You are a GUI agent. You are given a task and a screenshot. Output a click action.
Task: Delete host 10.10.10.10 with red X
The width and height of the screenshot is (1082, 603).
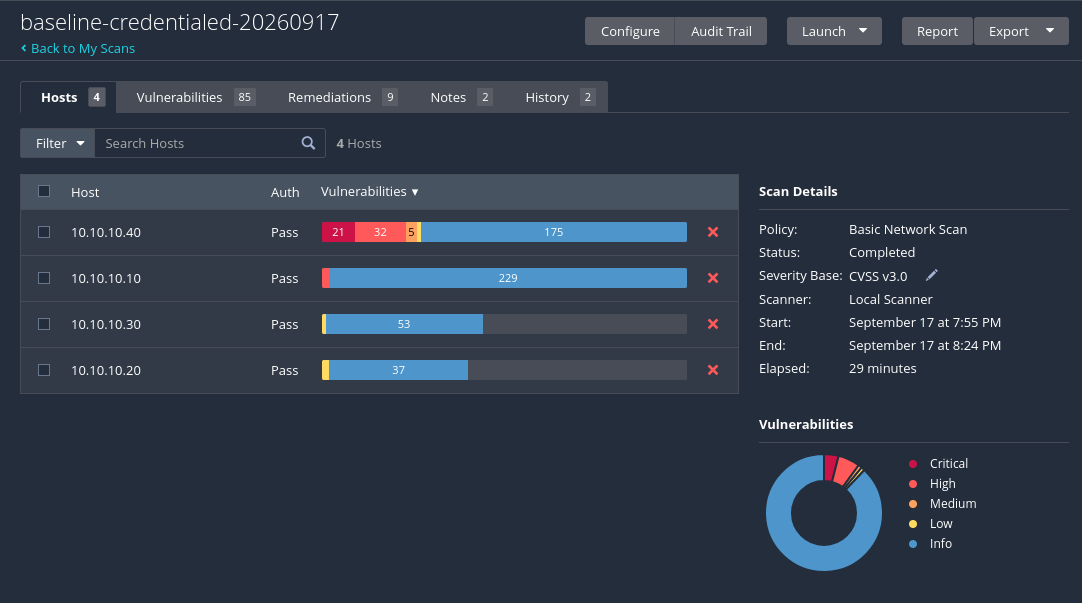point(713,278)
